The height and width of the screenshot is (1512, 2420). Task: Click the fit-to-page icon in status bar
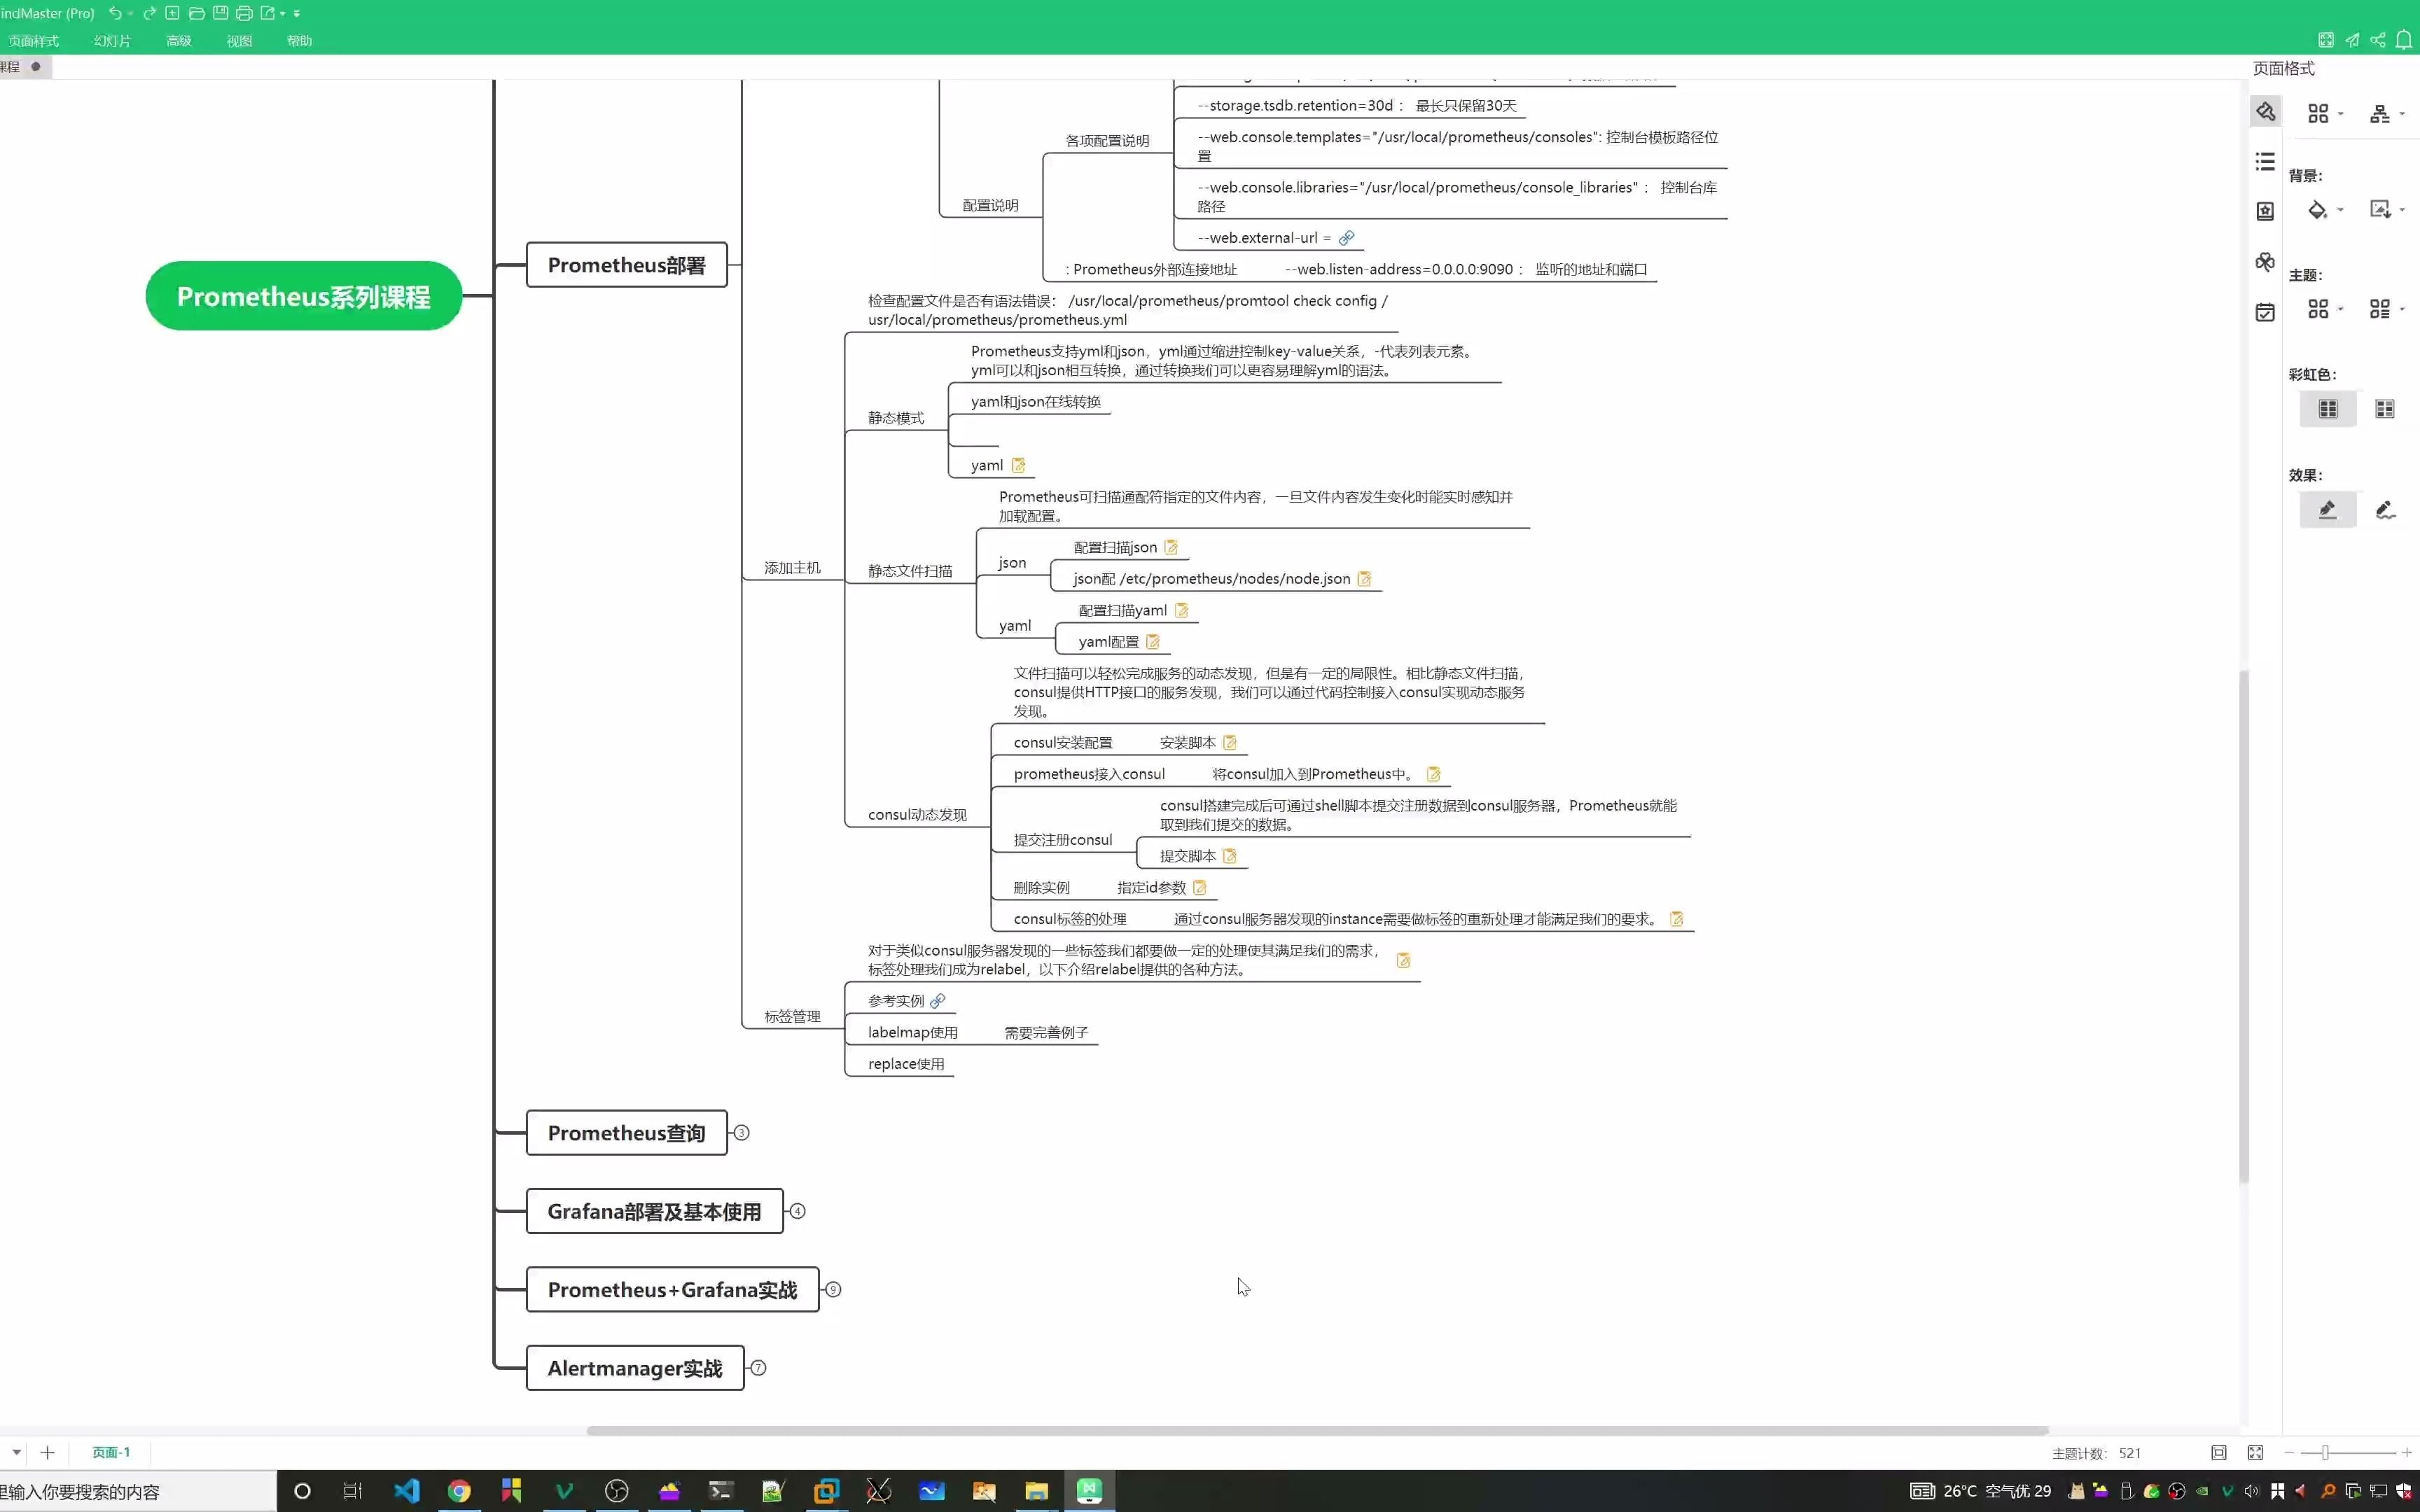click(x=2219, y=1453)
